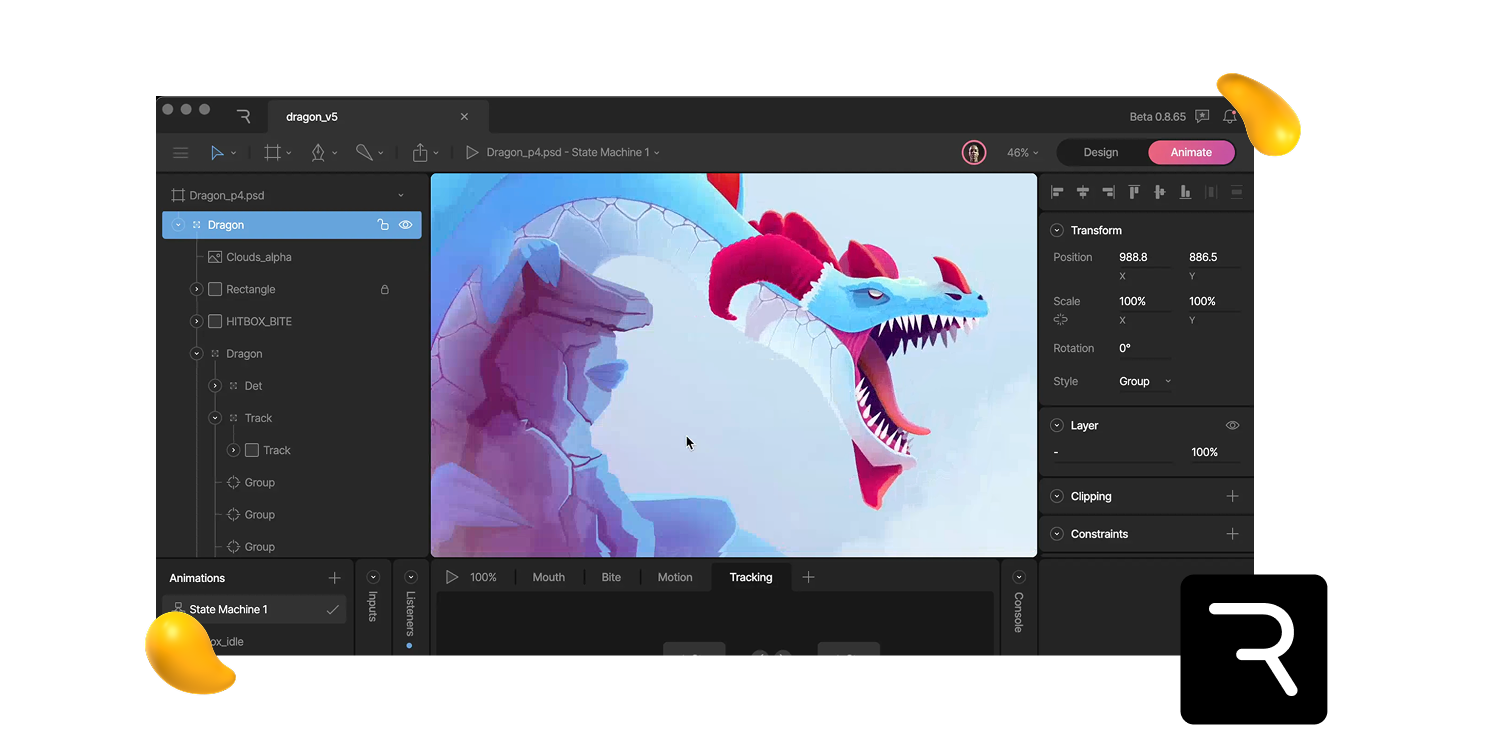Click the Layer opacity 100% value

pos(1204,452)
